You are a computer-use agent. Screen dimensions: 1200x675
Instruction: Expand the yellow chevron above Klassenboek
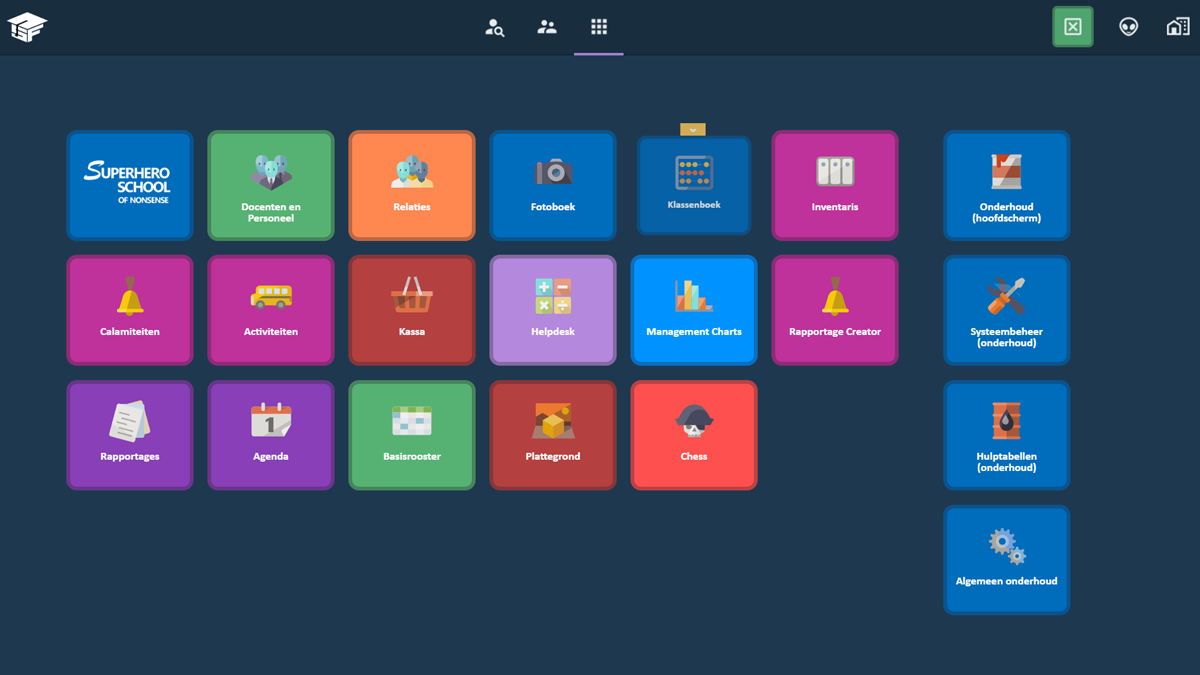(x=693, y=130)
